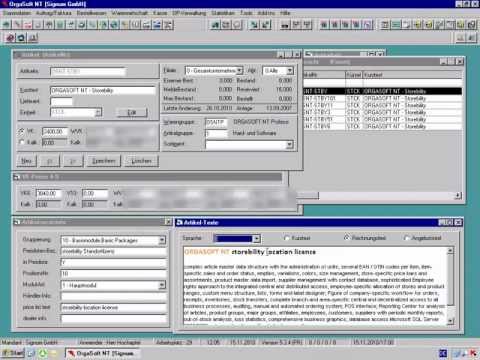Open the Stammdaten menu
480x360 pixels.
coord(17,13)
